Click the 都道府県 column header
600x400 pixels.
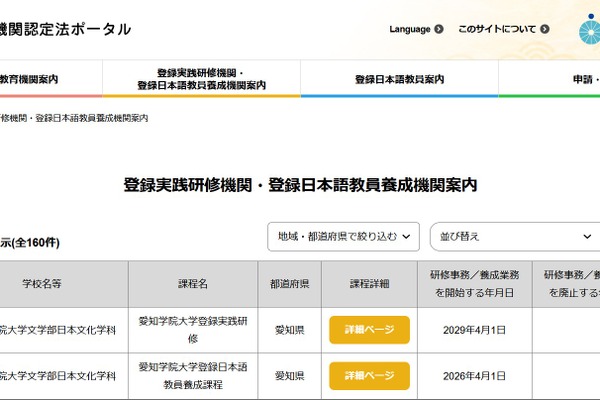[290, 284]
